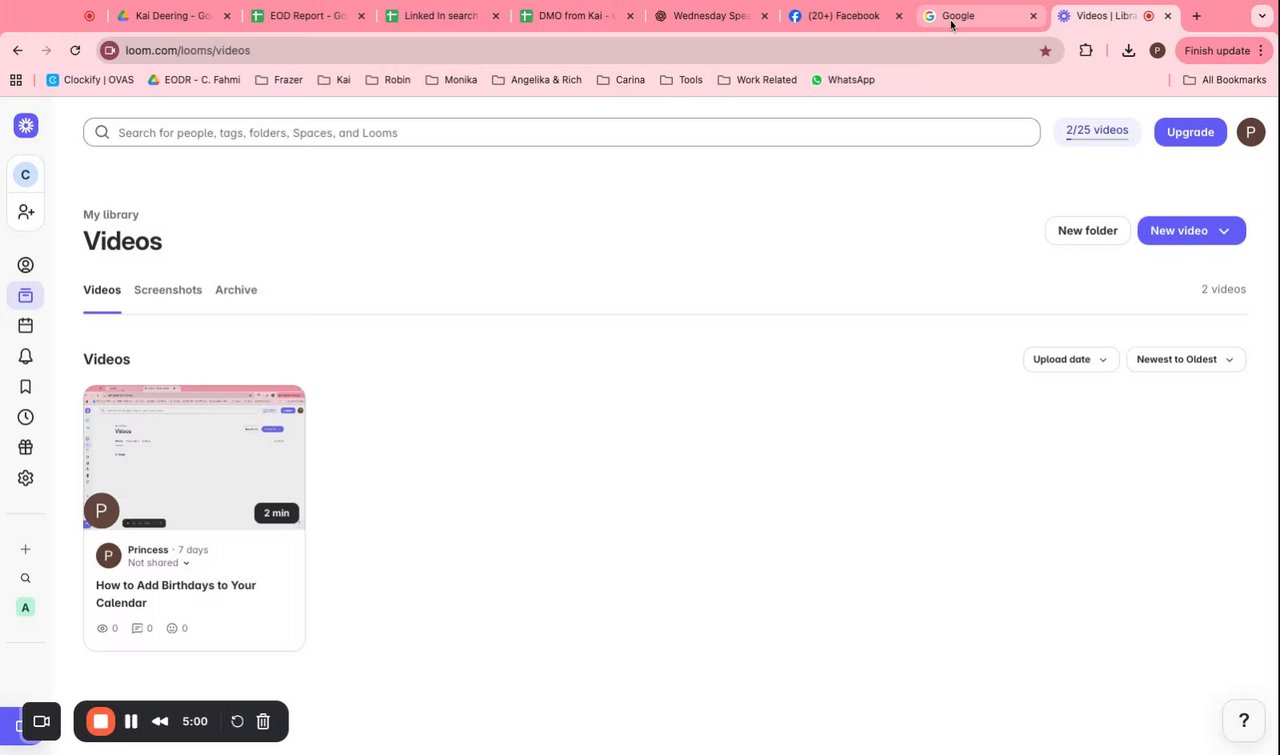The image size is (1280, 755).
Task: Switch to the Screenshots tab
Action: pyautogui.click(x=168, y=290)
